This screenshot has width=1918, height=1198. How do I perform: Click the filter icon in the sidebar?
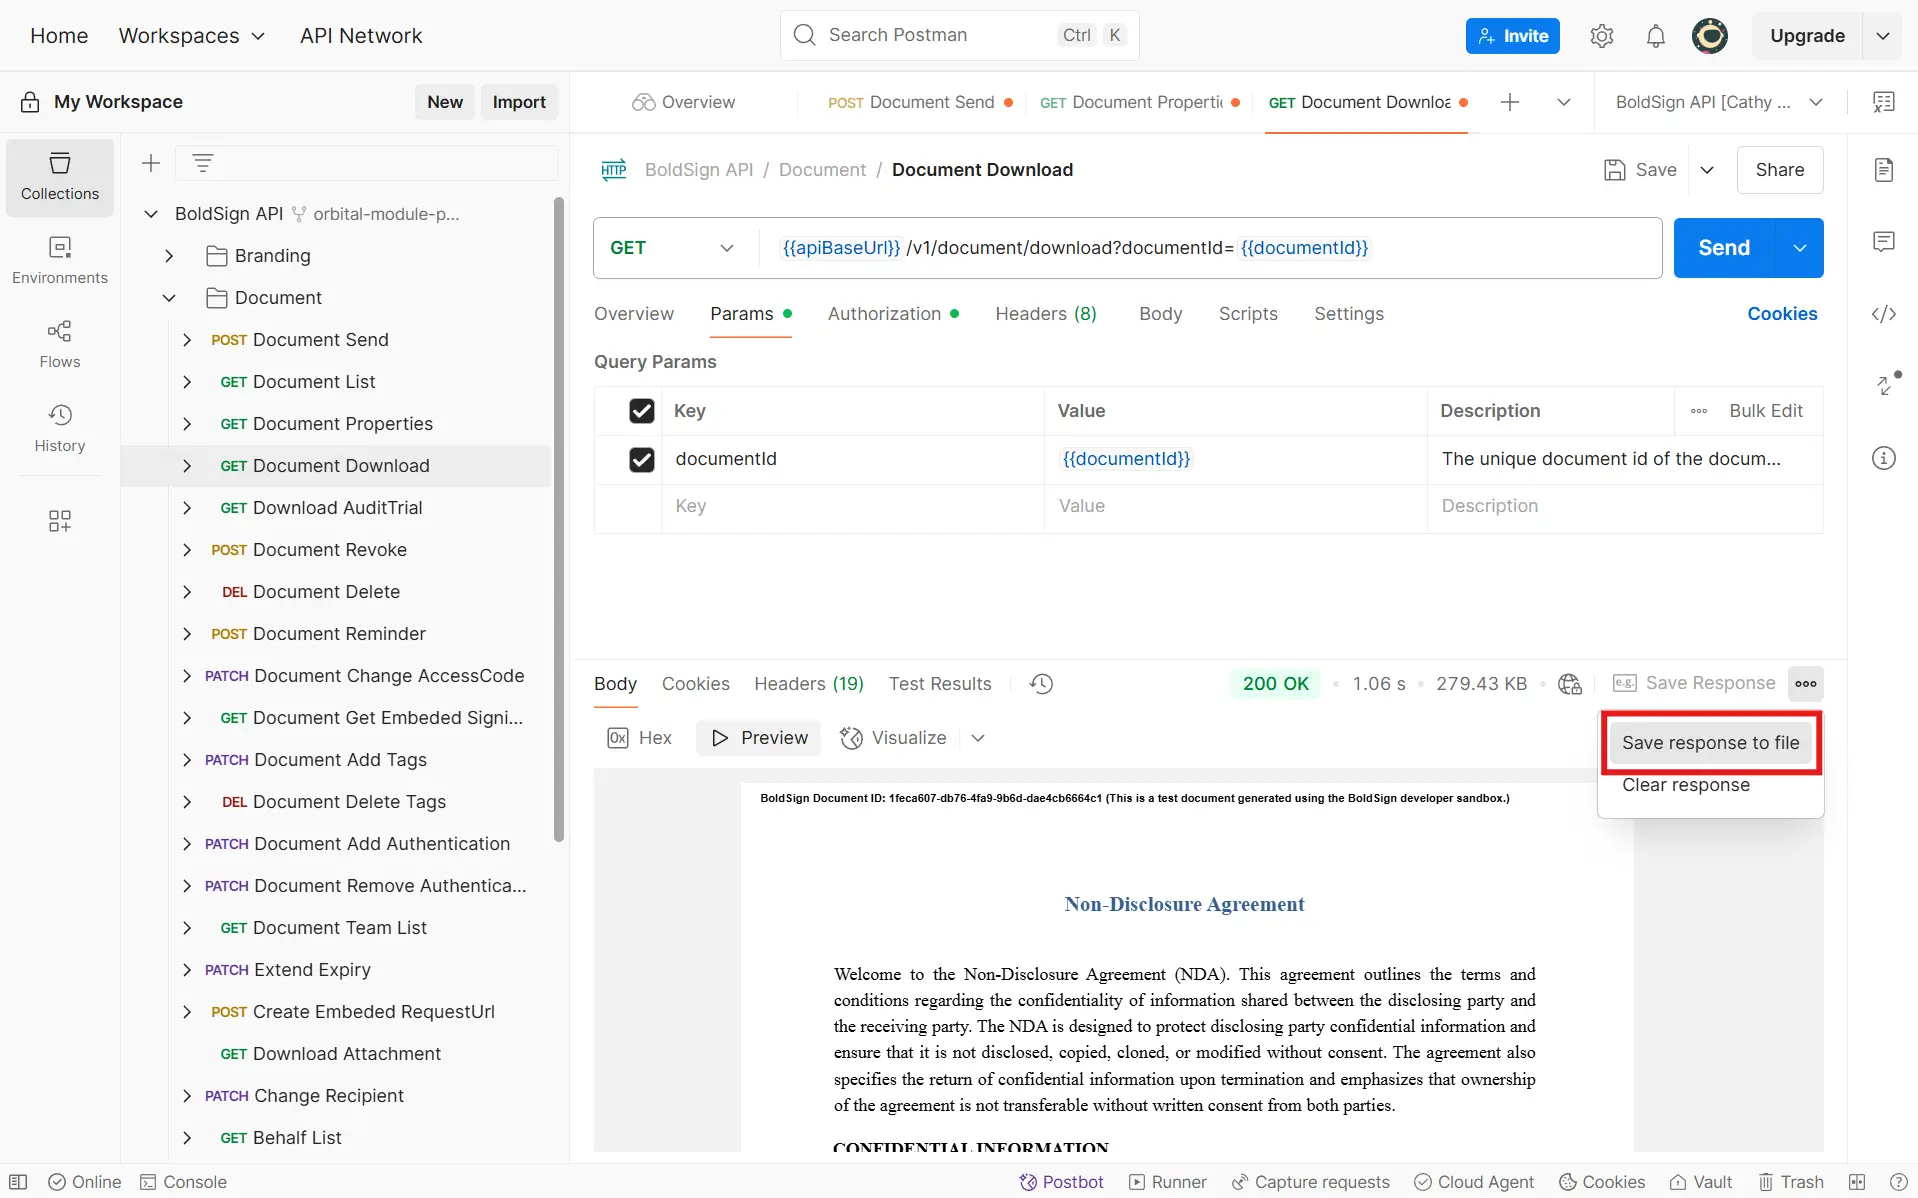coord(203,163)
